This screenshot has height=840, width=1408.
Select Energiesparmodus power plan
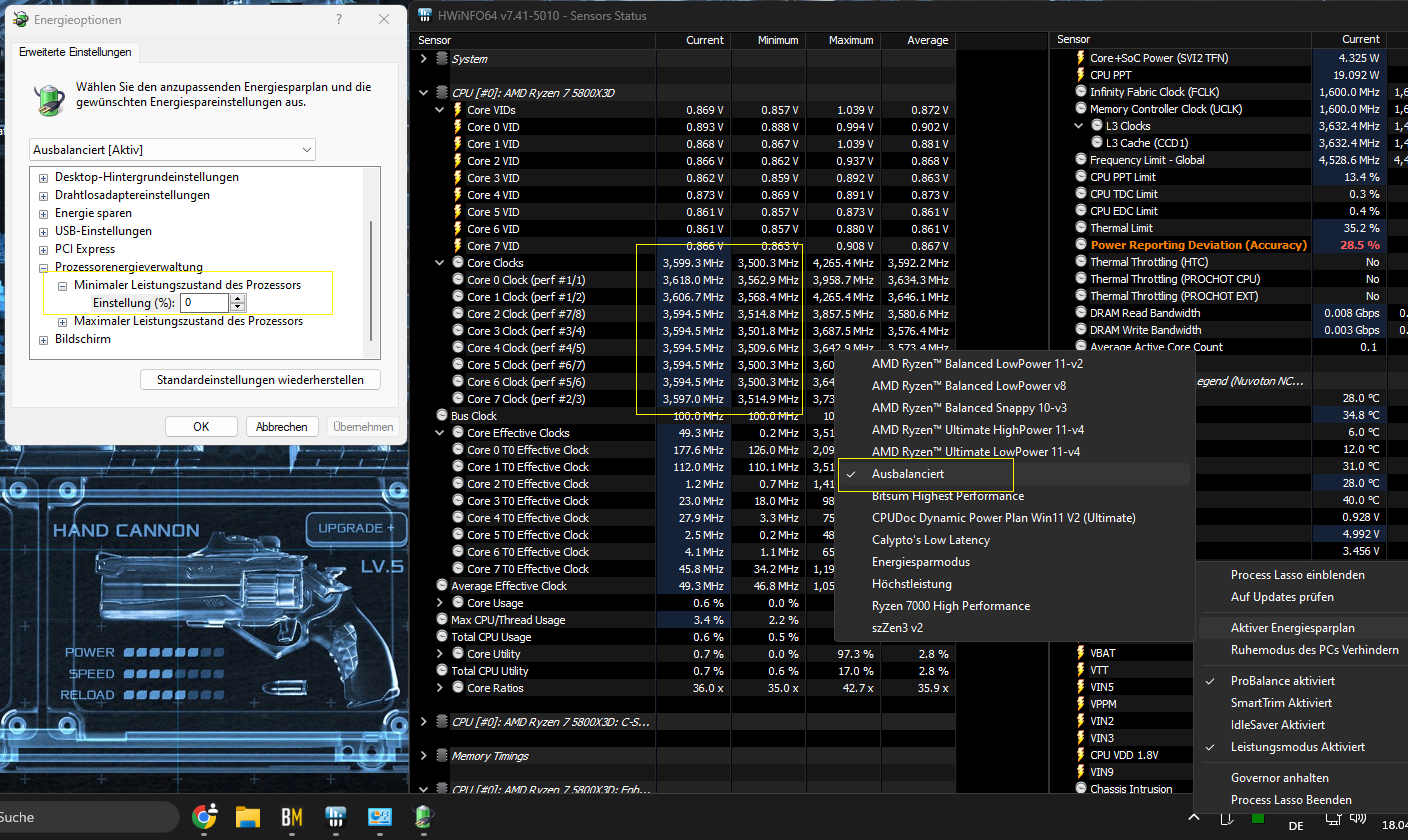coord(1013,562)
